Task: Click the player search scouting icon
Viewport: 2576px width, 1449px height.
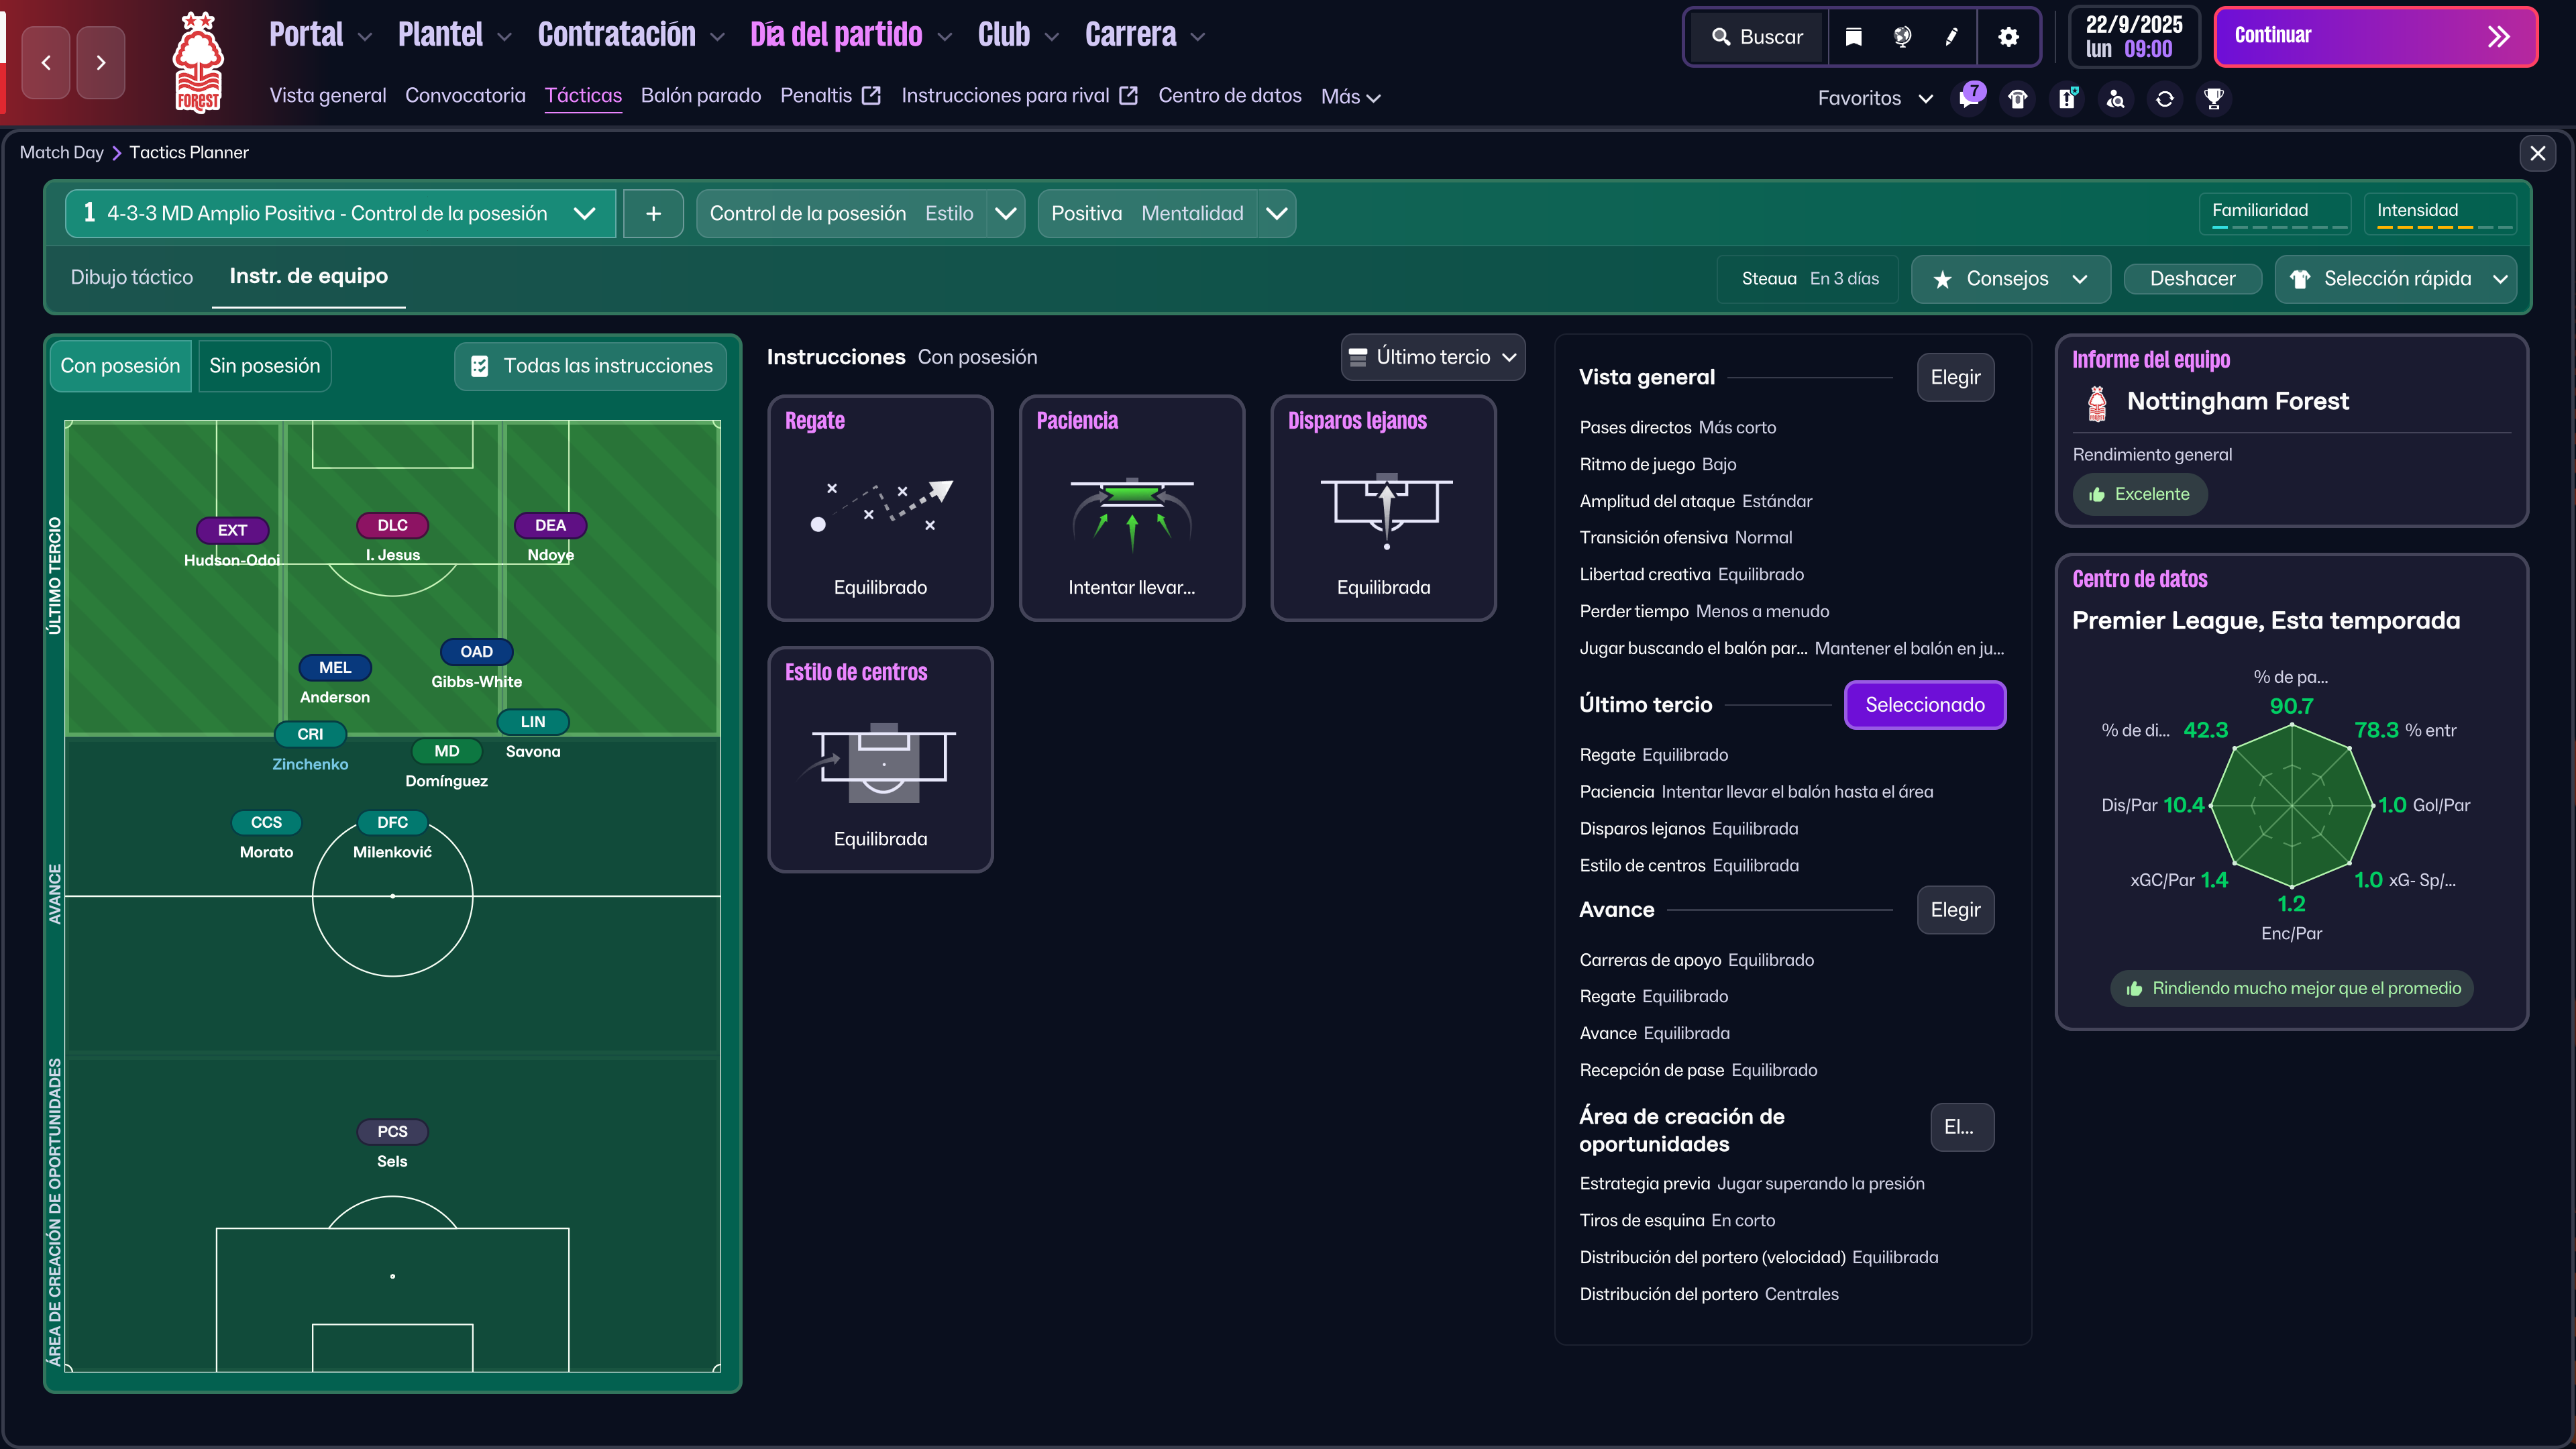Action: (2116, 98)
